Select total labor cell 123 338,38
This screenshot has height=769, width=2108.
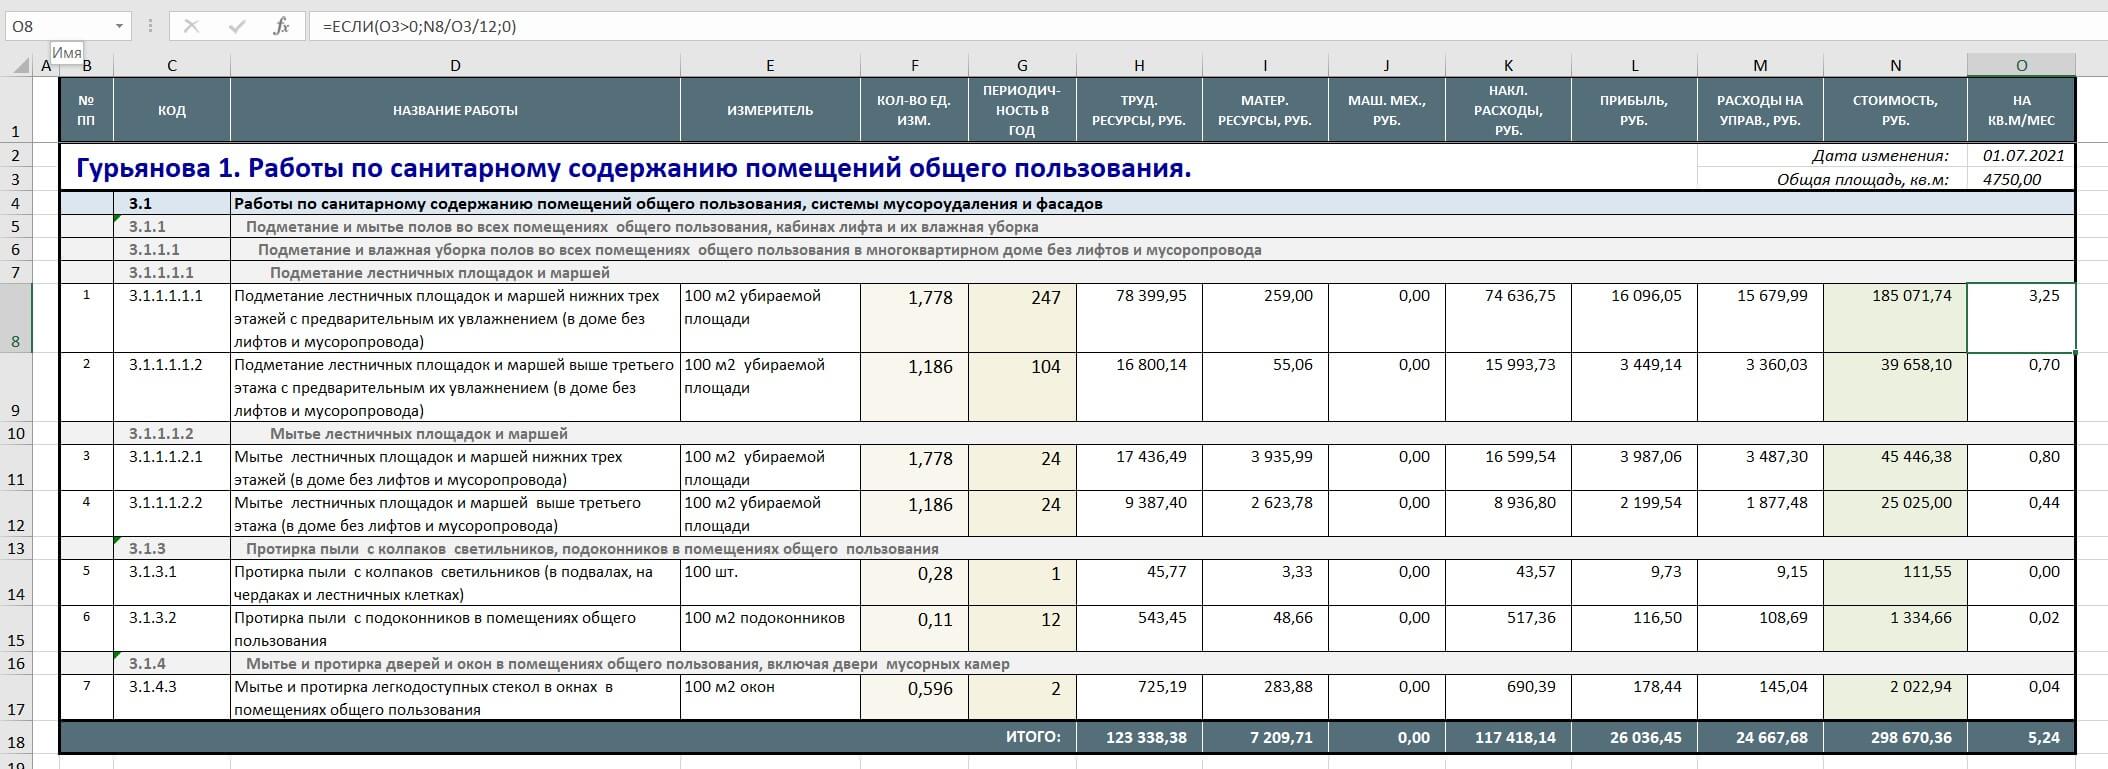tap(1139, 738)
